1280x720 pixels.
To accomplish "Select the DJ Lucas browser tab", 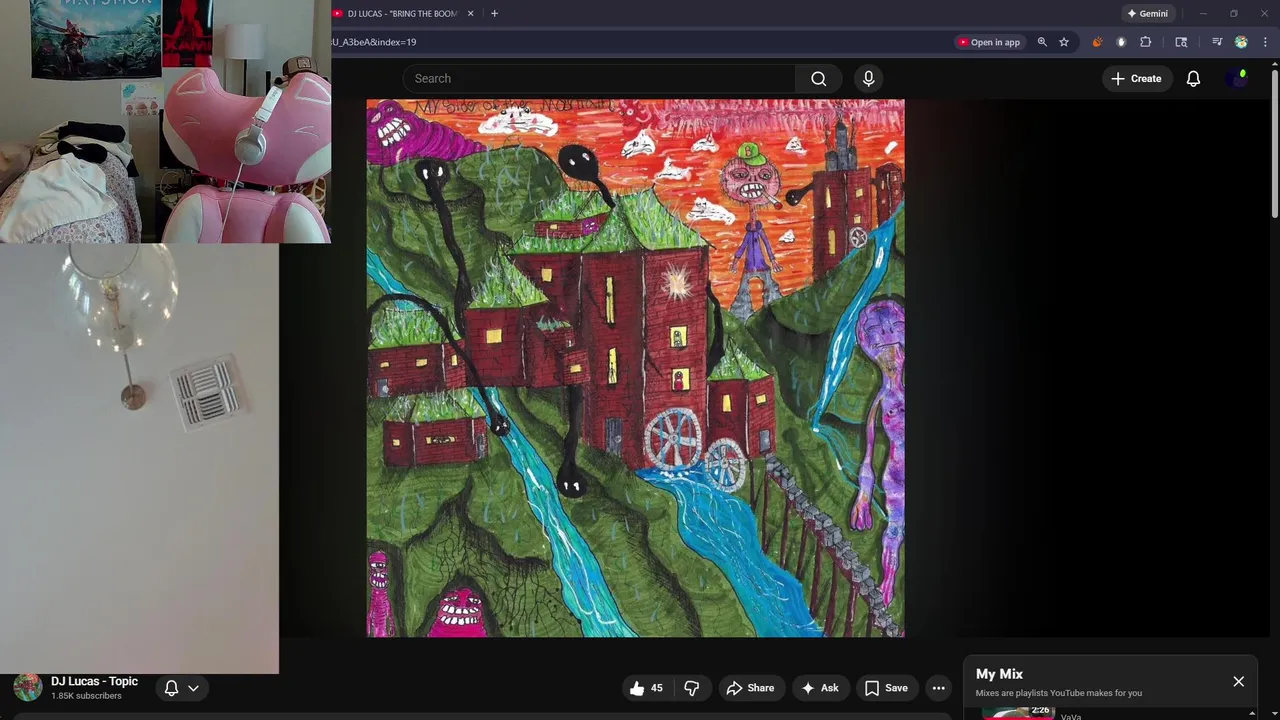I will pyautogui.click(x=401, y=14).
